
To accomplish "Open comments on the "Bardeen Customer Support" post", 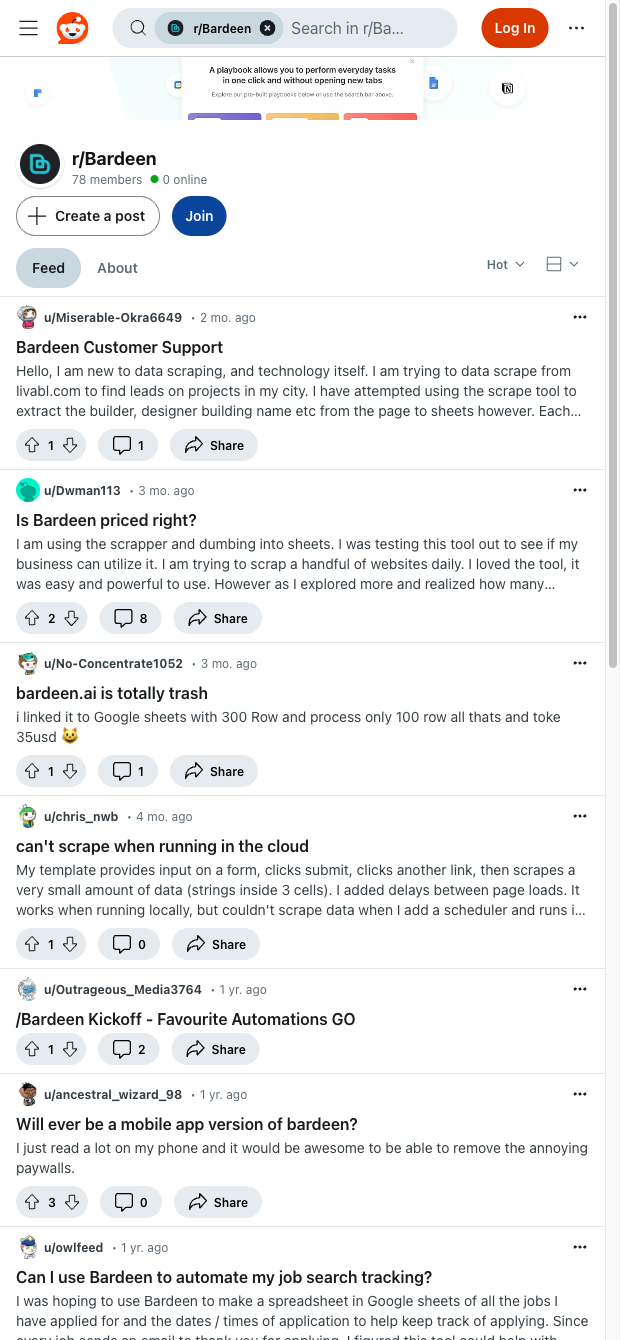I will (x=128, y=445).
